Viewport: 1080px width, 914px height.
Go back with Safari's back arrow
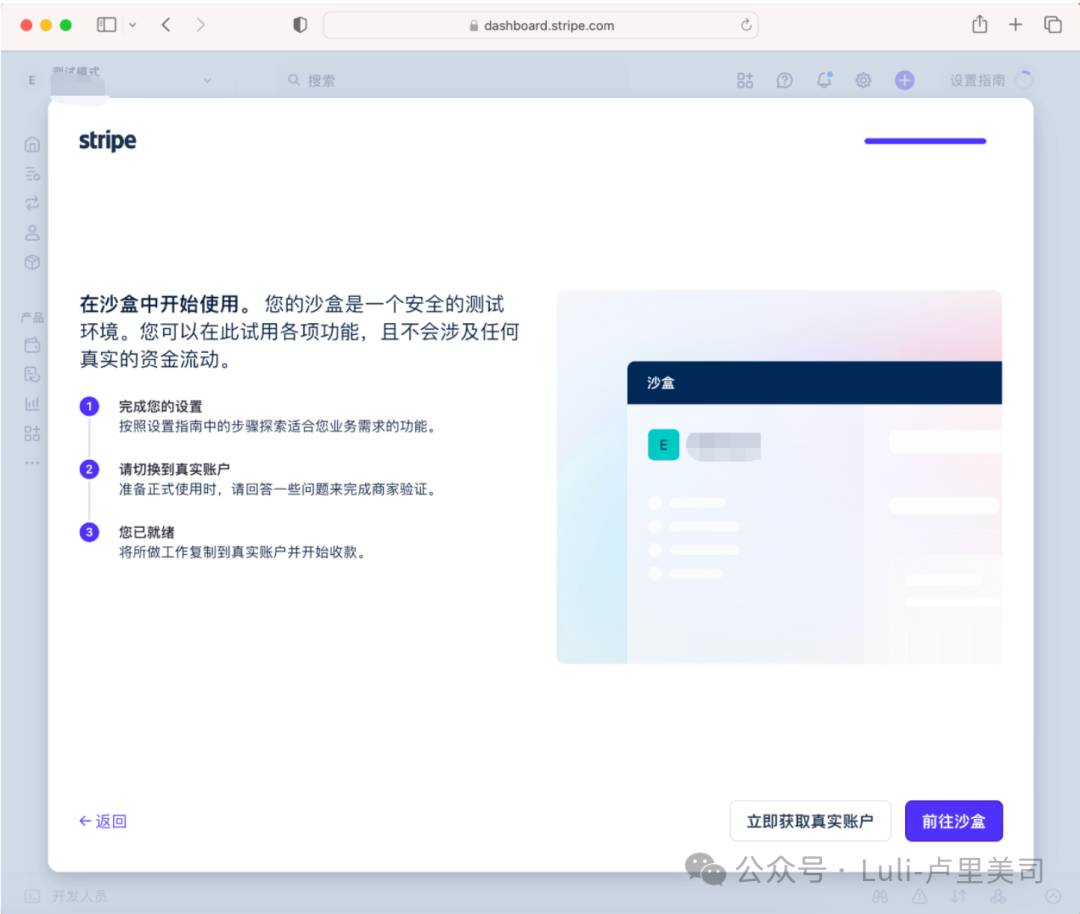165,25
